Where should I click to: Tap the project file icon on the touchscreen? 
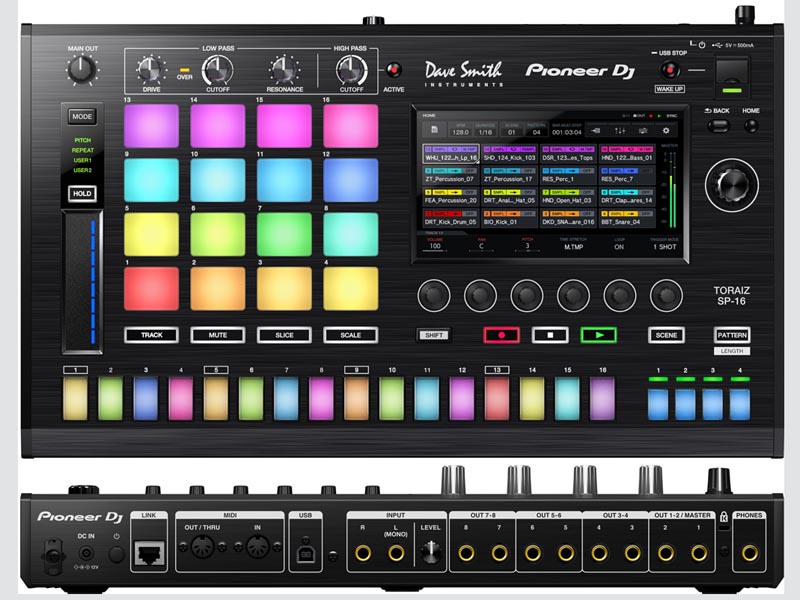click(434, 130)
